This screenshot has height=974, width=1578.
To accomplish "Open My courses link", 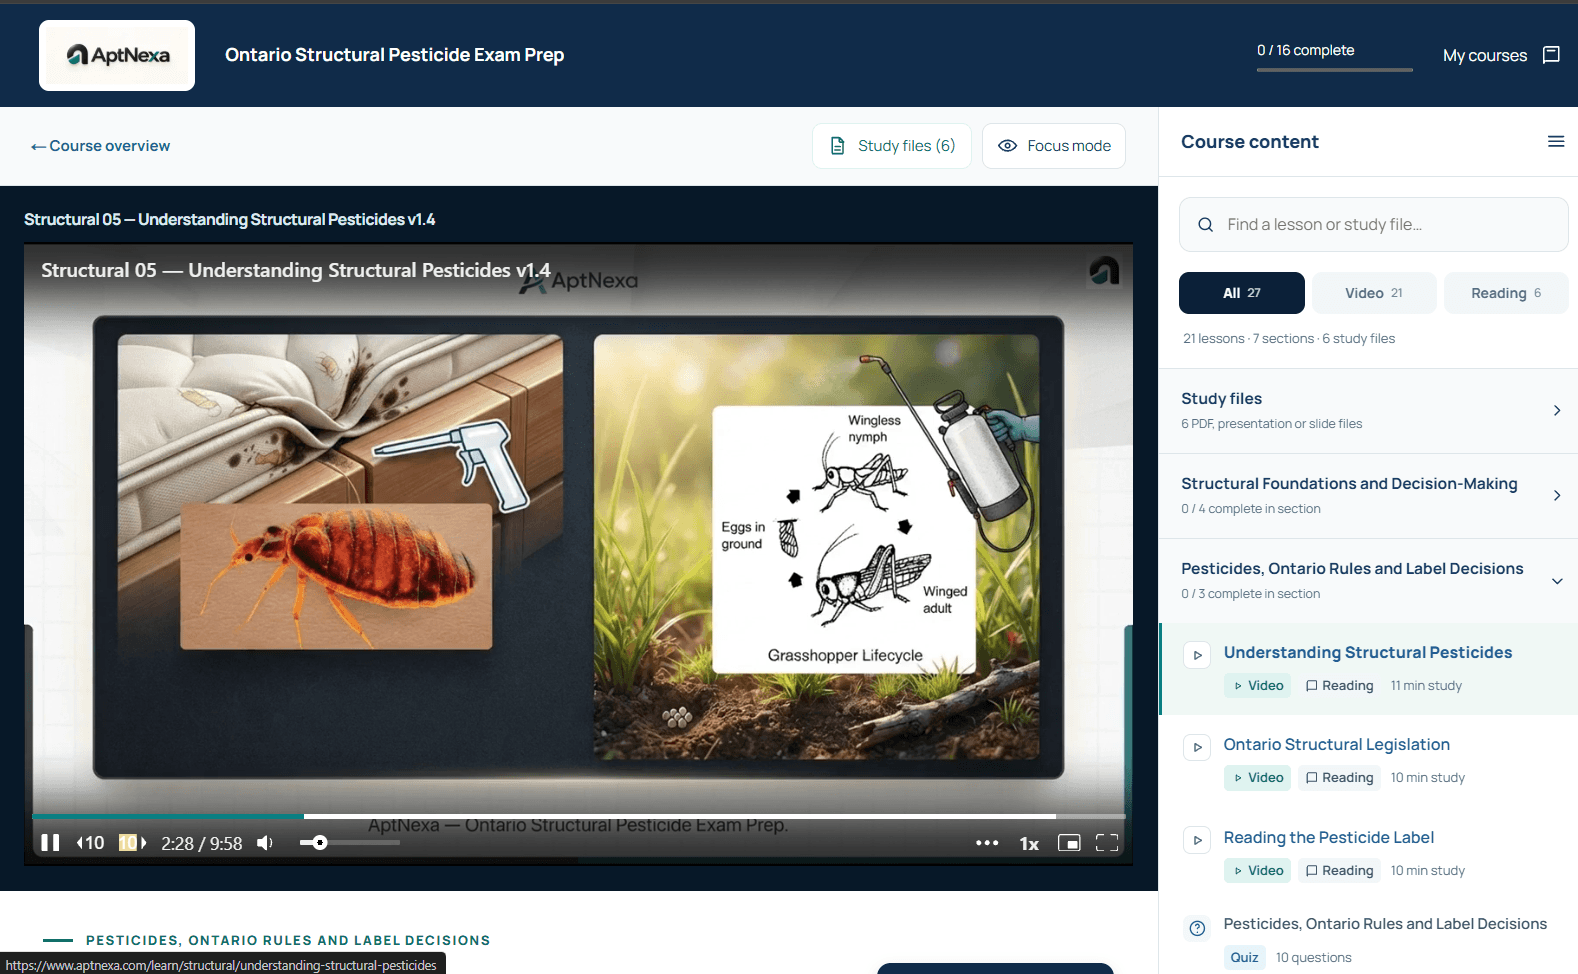I will [x=1485, y=55].
